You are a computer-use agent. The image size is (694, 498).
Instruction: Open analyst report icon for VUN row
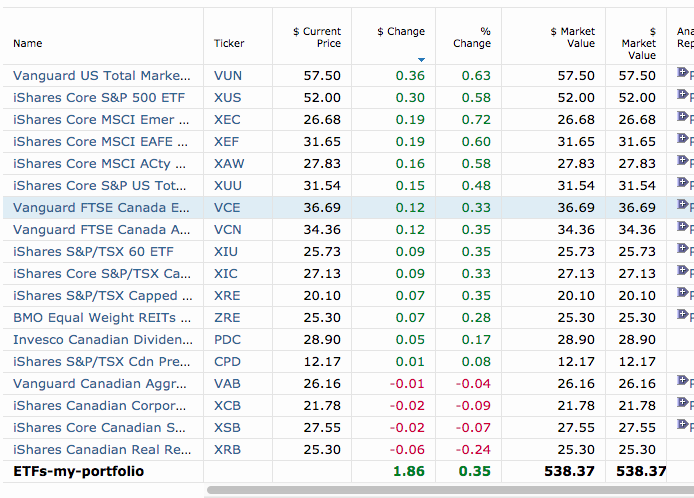coord(683,74)
